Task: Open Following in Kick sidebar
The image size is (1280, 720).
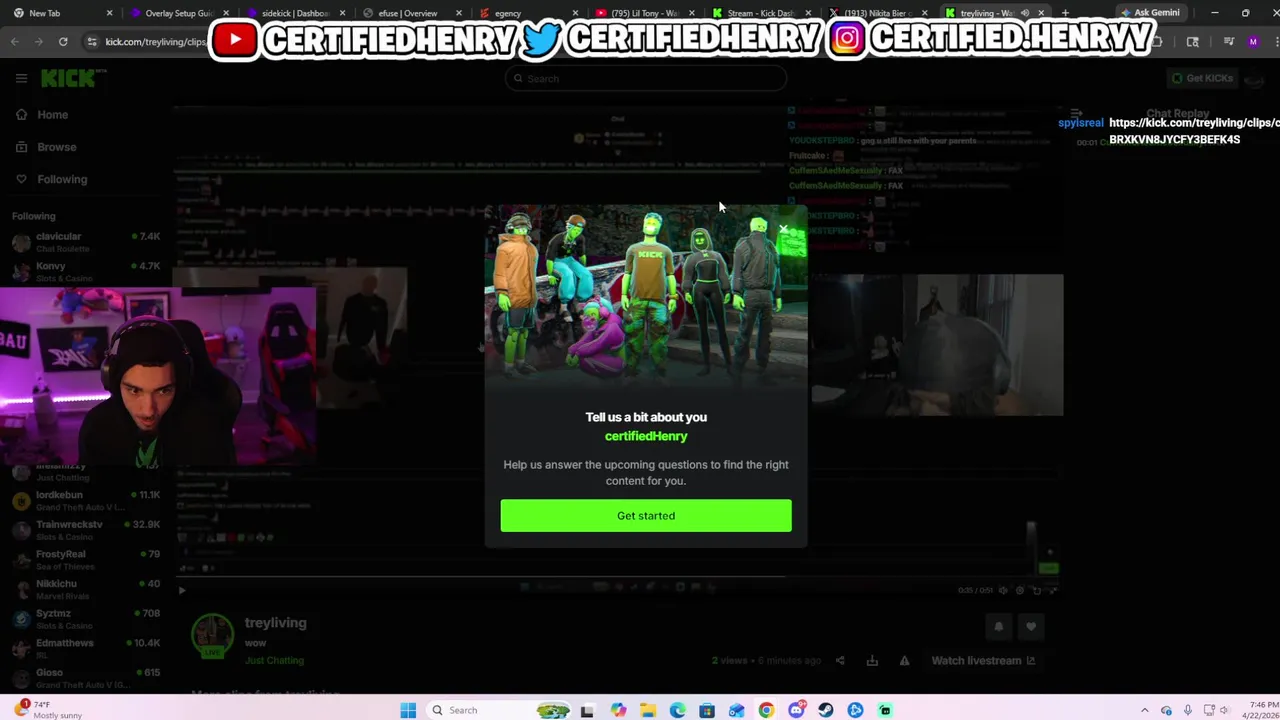Action: 52,179
